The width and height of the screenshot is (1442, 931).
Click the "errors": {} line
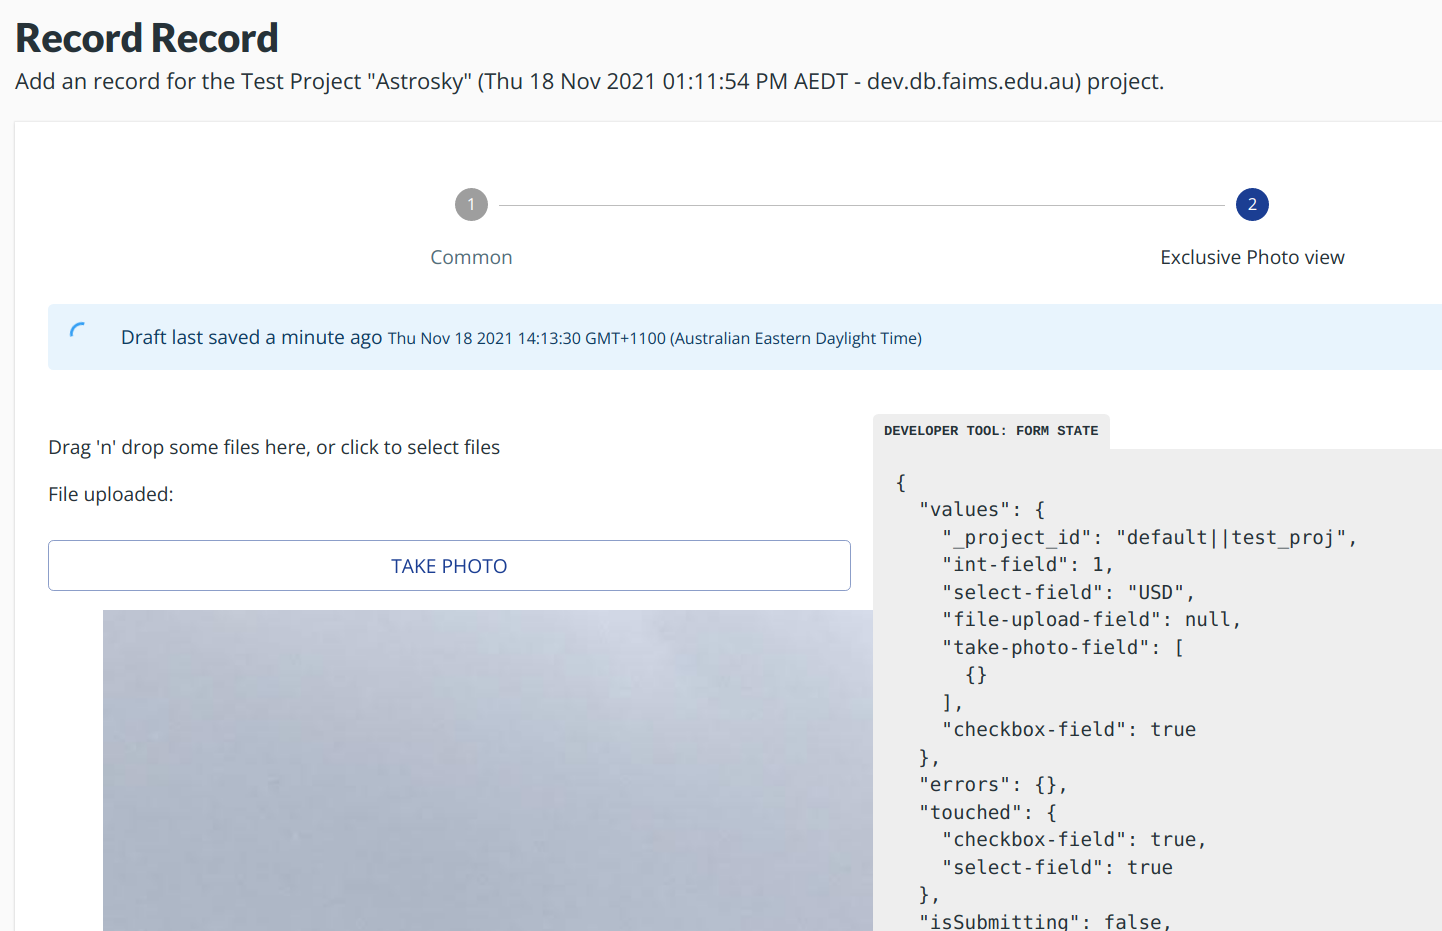point(993,784)
